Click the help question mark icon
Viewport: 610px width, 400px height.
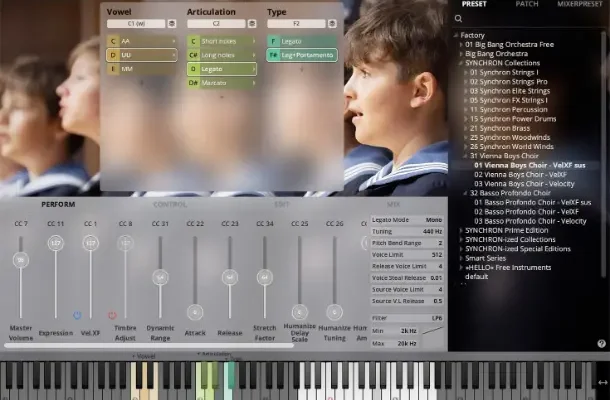pyautogui.click(x=601, y=343)
